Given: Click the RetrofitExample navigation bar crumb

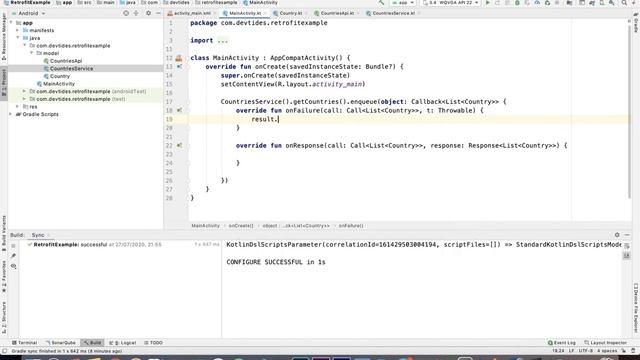Looking at the screenshot, I should (x=27, y=2).
